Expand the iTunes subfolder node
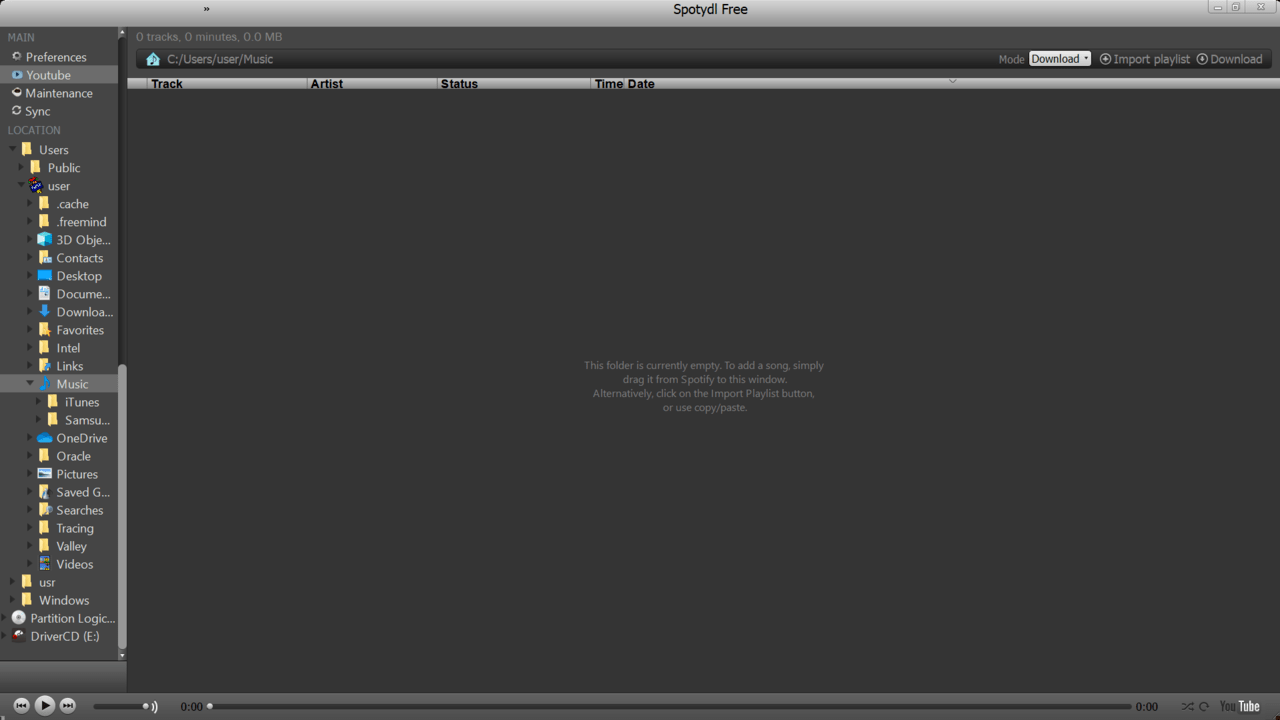 pyautogui.click(x=39, y=401)
